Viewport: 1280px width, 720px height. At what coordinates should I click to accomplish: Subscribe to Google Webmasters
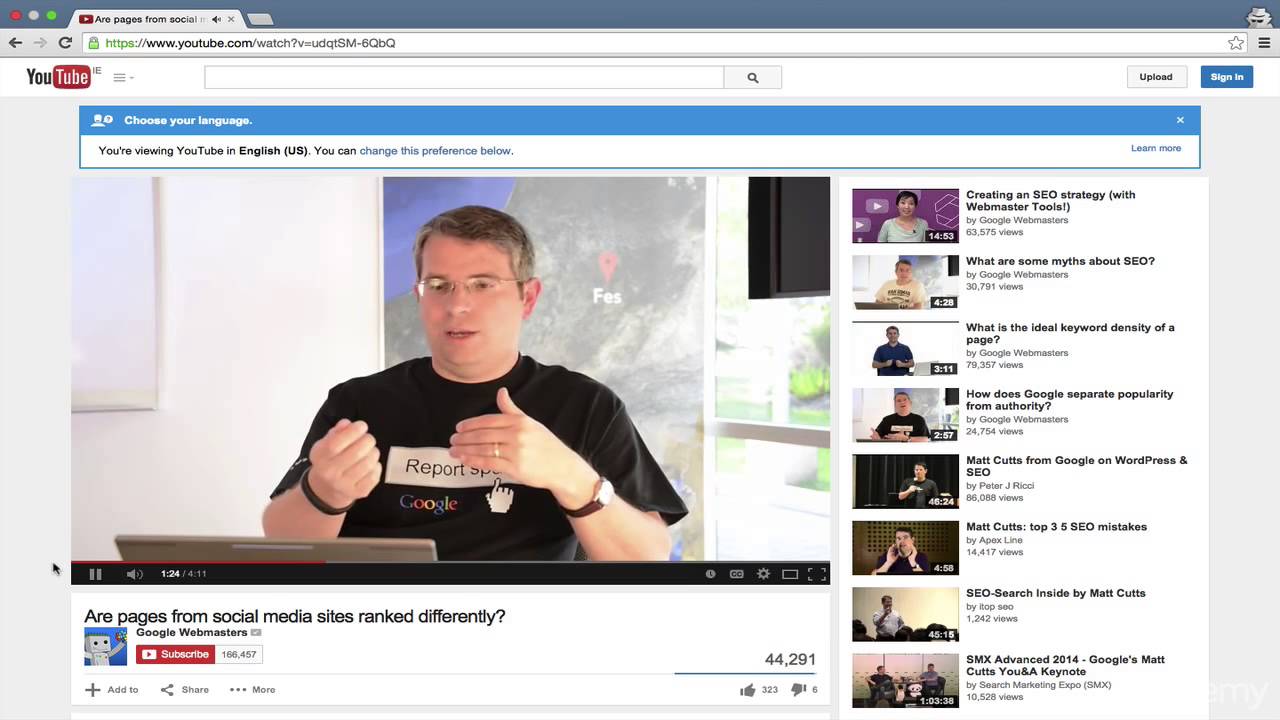point(175,655)
